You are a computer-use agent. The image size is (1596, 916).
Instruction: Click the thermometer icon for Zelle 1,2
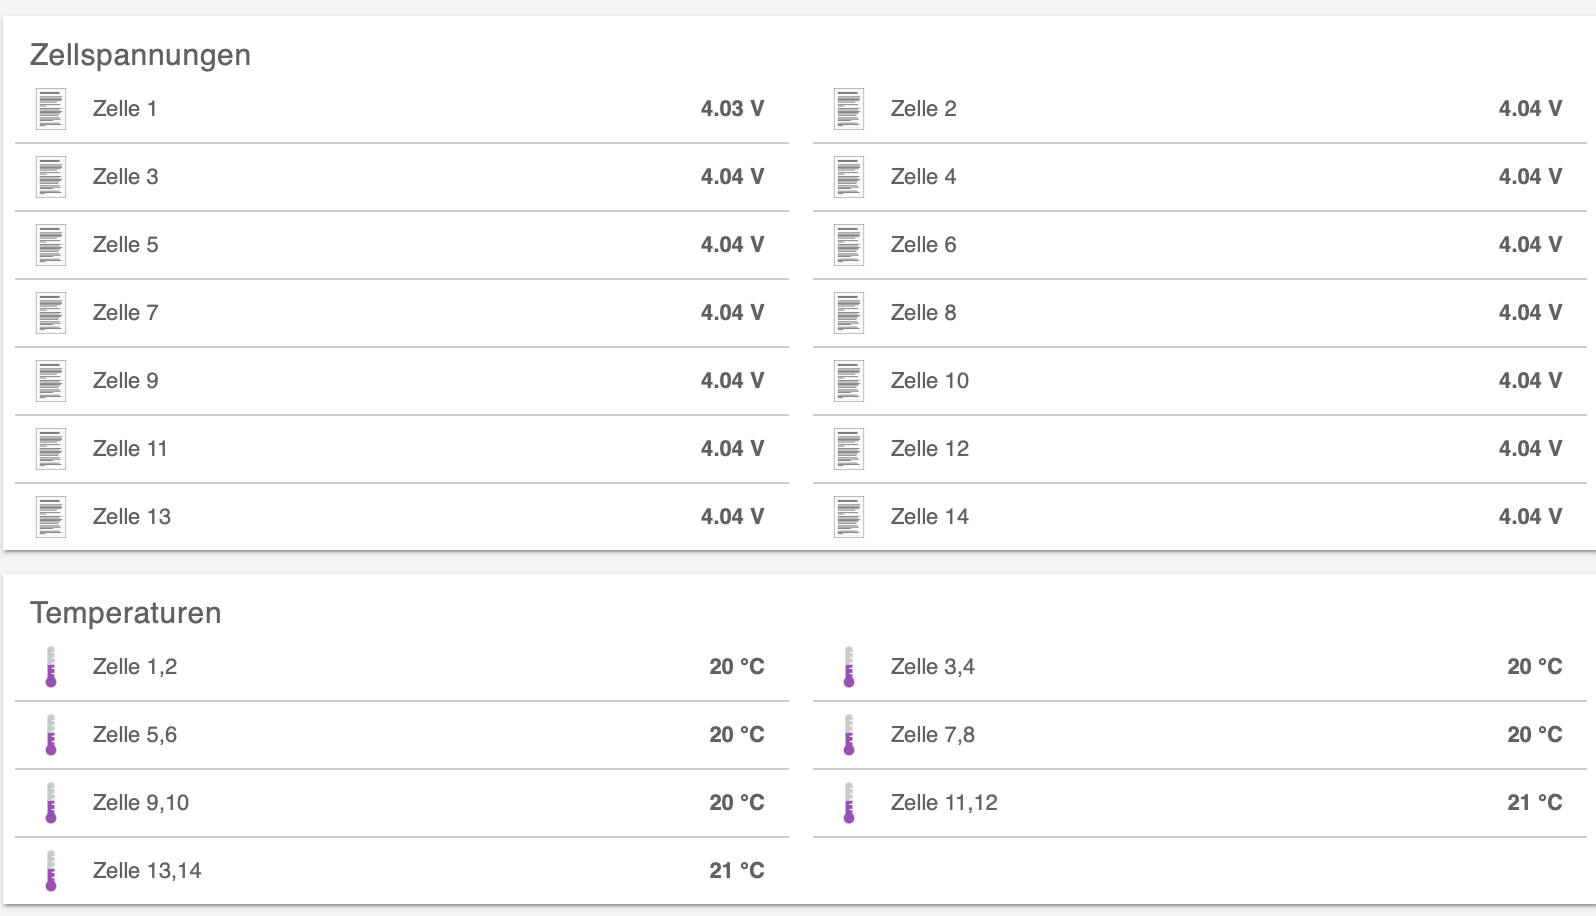click(x=51, y=667)
